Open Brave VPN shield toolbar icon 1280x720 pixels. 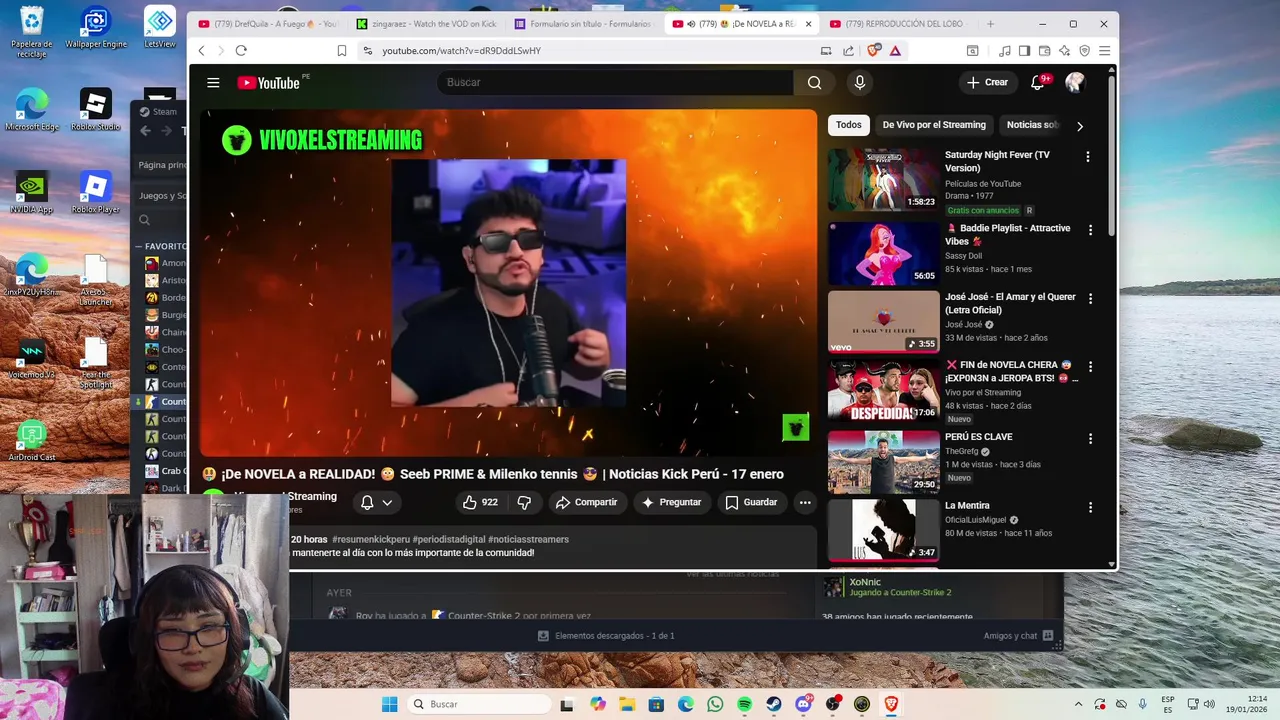(1084, 50)
